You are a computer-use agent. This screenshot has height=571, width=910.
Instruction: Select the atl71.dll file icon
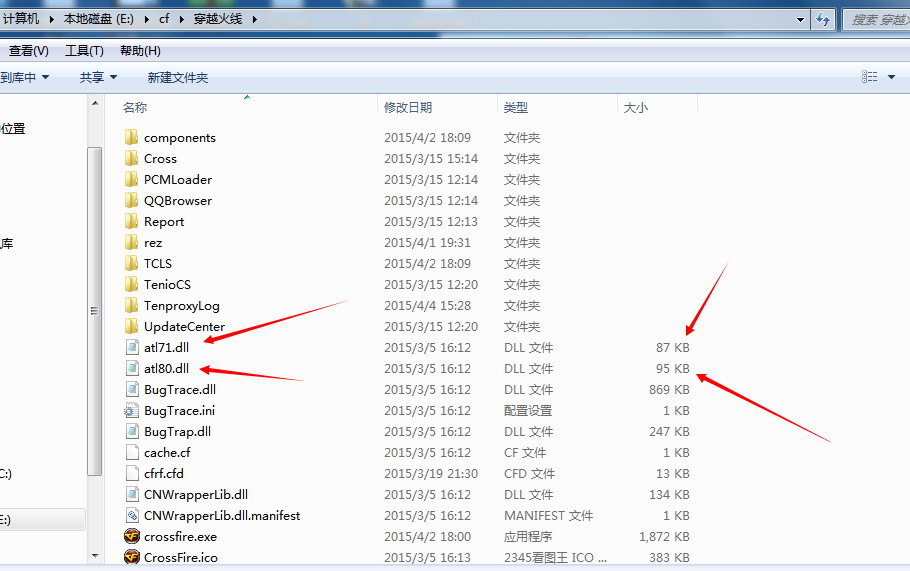(x=132, y=348)
